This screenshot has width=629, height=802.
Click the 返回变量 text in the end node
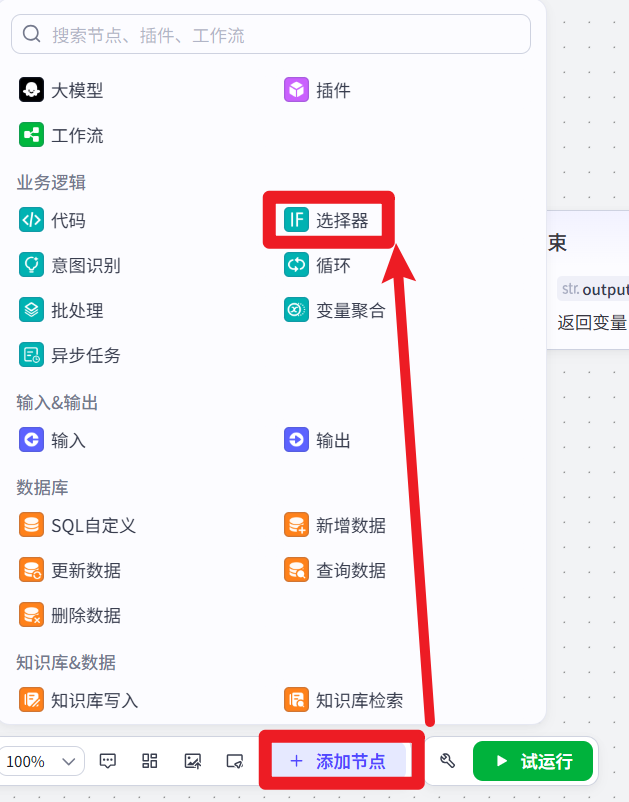tap(592, 322)
